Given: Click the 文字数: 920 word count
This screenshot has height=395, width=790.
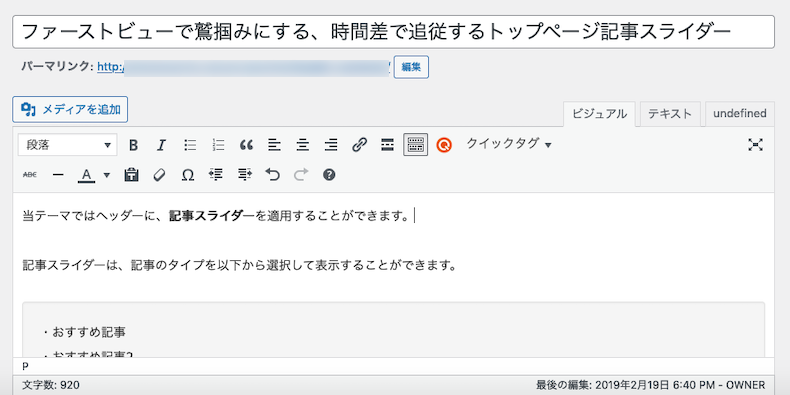Looking at the screenshot, I should [x=51, y=385].
